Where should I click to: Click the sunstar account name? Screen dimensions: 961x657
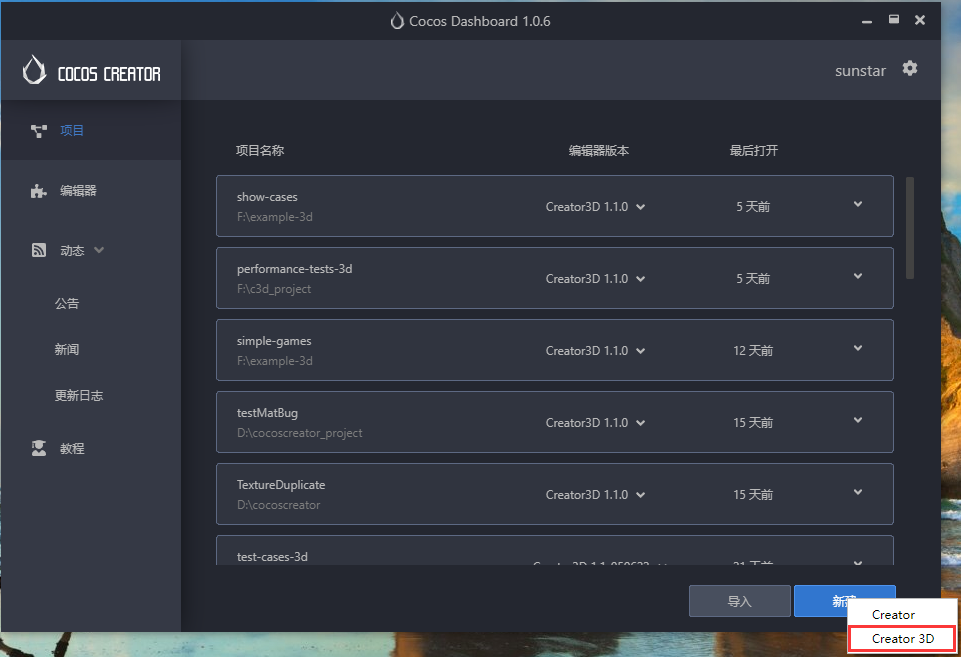tap(860, 71)
